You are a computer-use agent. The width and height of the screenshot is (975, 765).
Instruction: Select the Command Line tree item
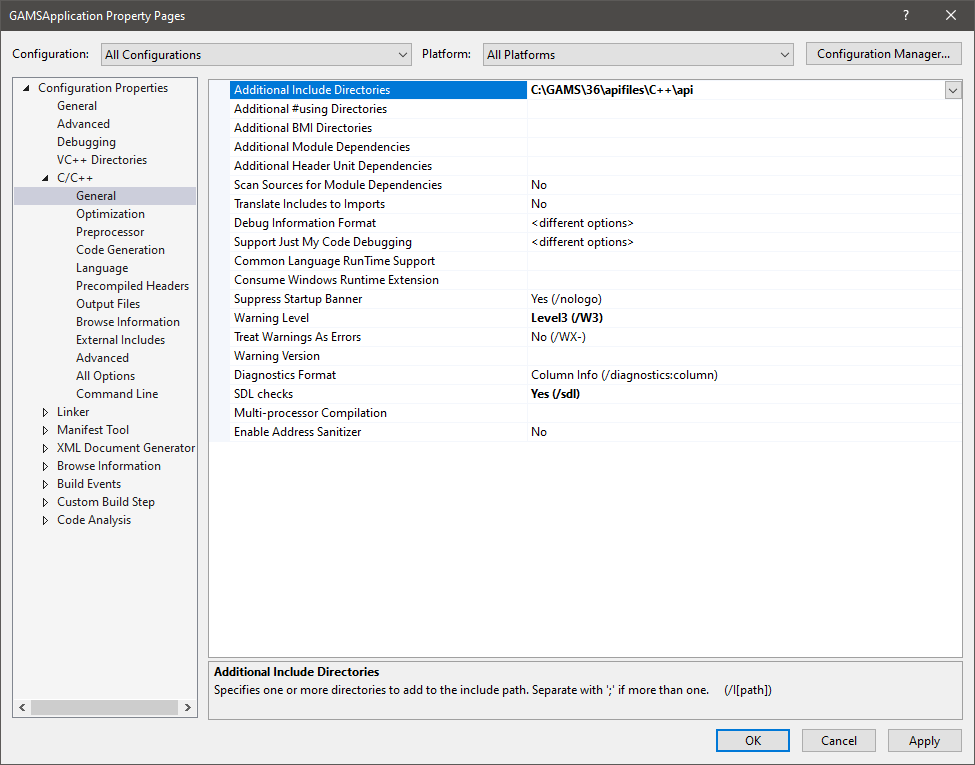coord(117,394)
